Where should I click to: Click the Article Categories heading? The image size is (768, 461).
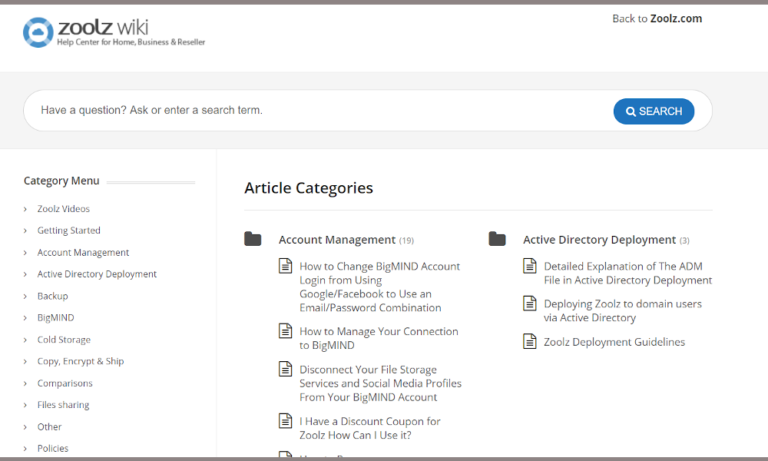[309, 188]
